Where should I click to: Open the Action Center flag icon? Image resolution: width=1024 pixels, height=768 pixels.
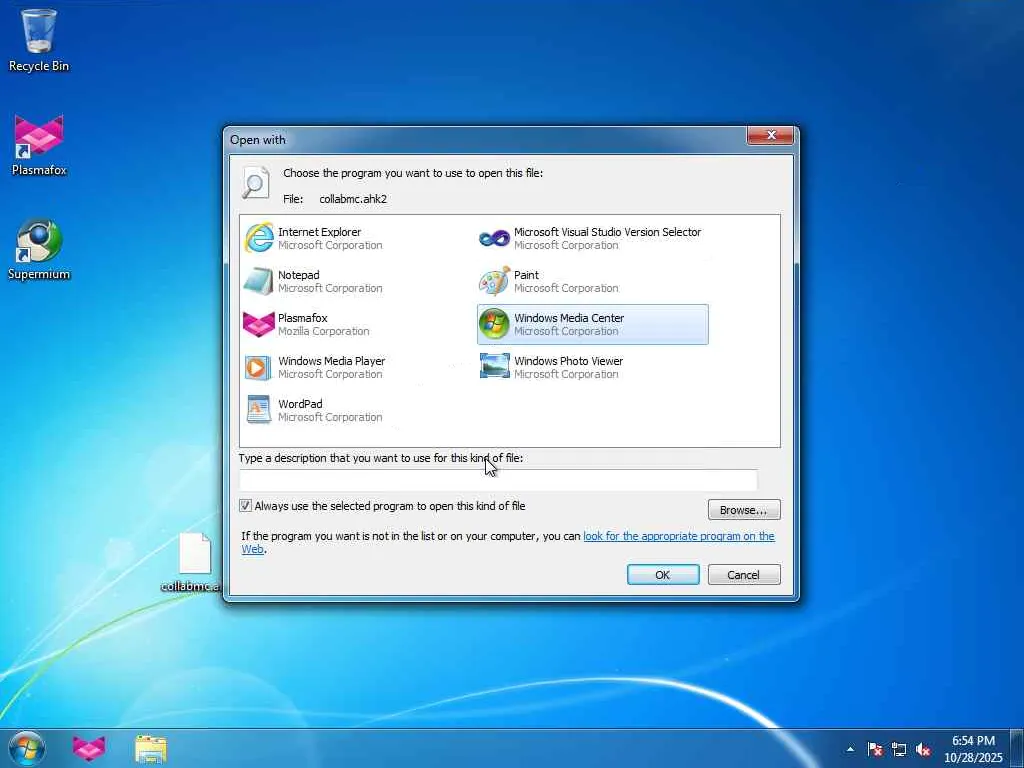(x=875, y=749)
